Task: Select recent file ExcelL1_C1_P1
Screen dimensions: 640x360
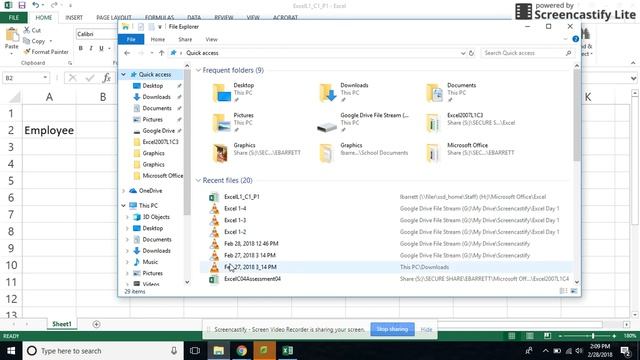Action: [242, 197]
